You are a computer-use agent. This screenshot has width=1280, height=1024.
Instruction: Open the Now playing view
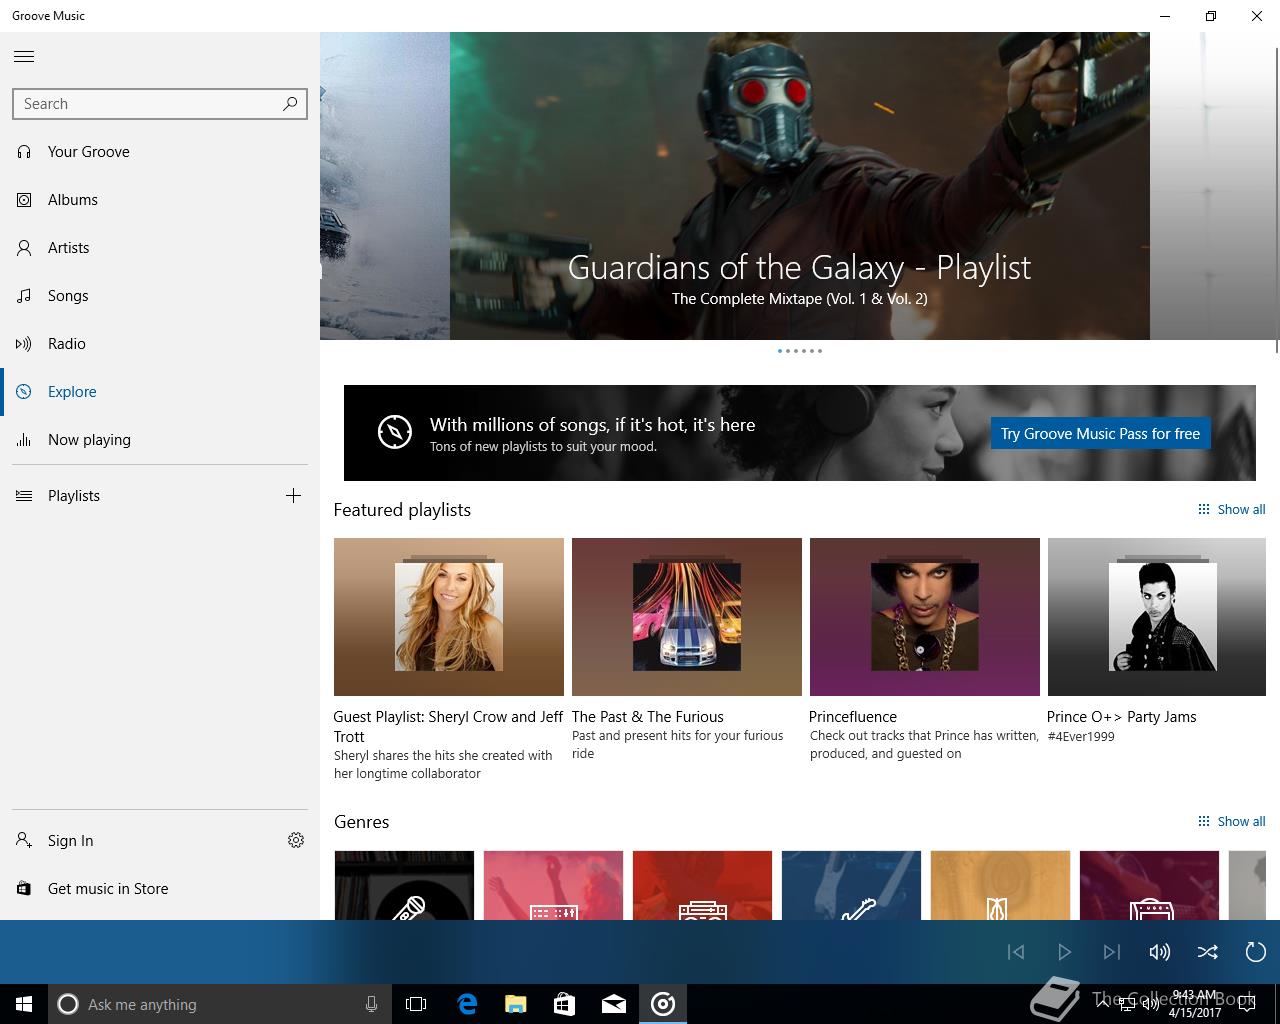[160, 440]
